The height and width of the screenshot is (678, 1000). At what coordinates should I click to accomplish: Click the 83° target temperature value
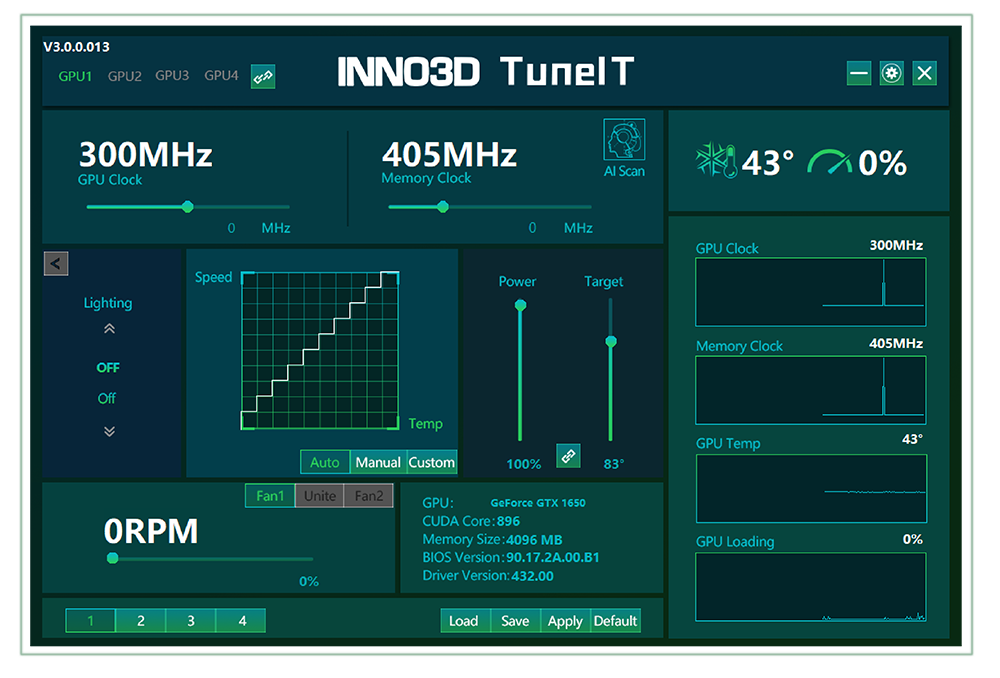click(x=614, y=464)
